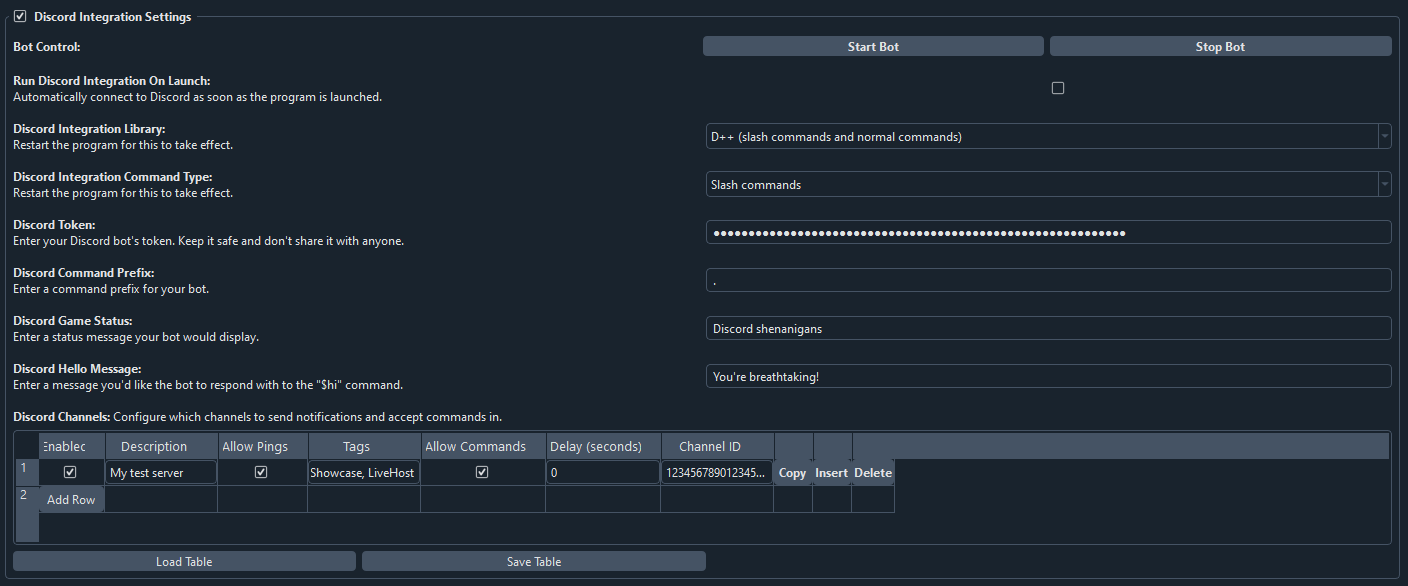Edit the Discord Game Status field
The image size is (1408, 586).
1048,329
